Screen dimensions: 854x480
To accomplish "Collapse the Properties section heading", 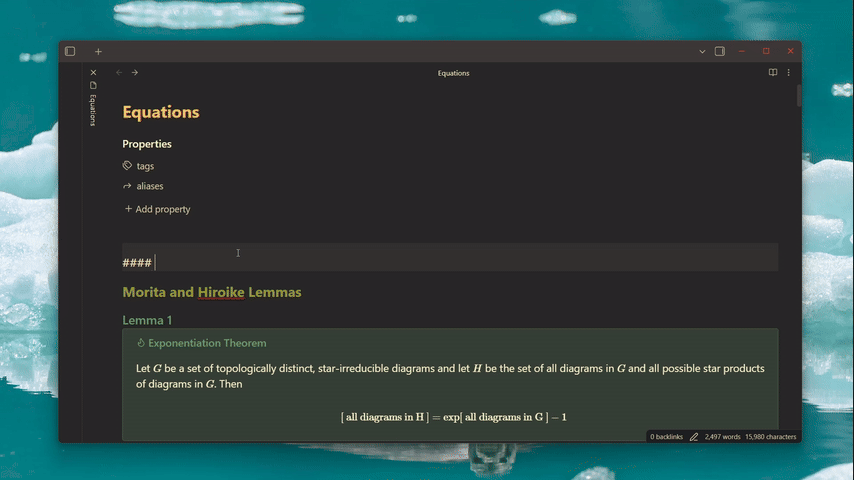I will tap(147, 144).
